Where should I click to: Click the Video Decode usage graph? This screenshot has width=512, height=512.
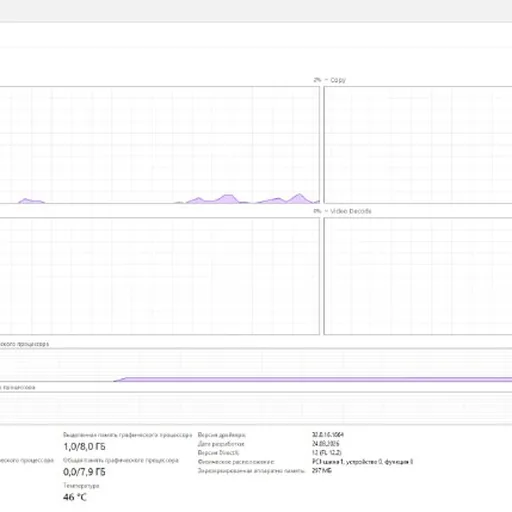(418, 276)
